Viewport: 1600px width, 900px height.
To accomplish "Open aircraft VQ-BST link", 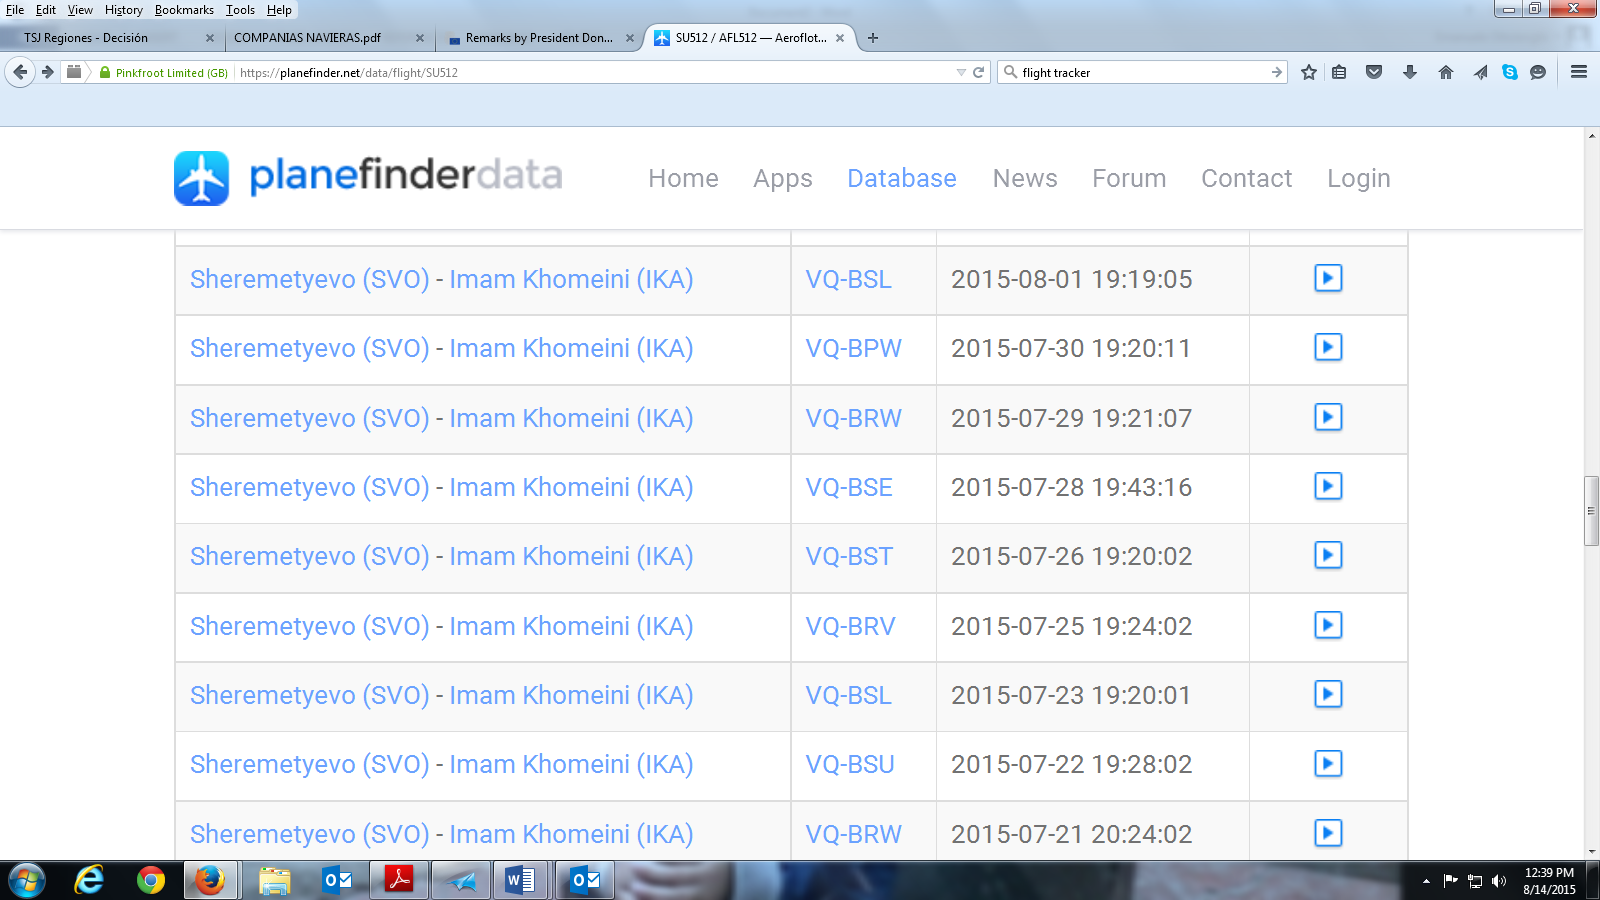I will [x=849, y=556].
